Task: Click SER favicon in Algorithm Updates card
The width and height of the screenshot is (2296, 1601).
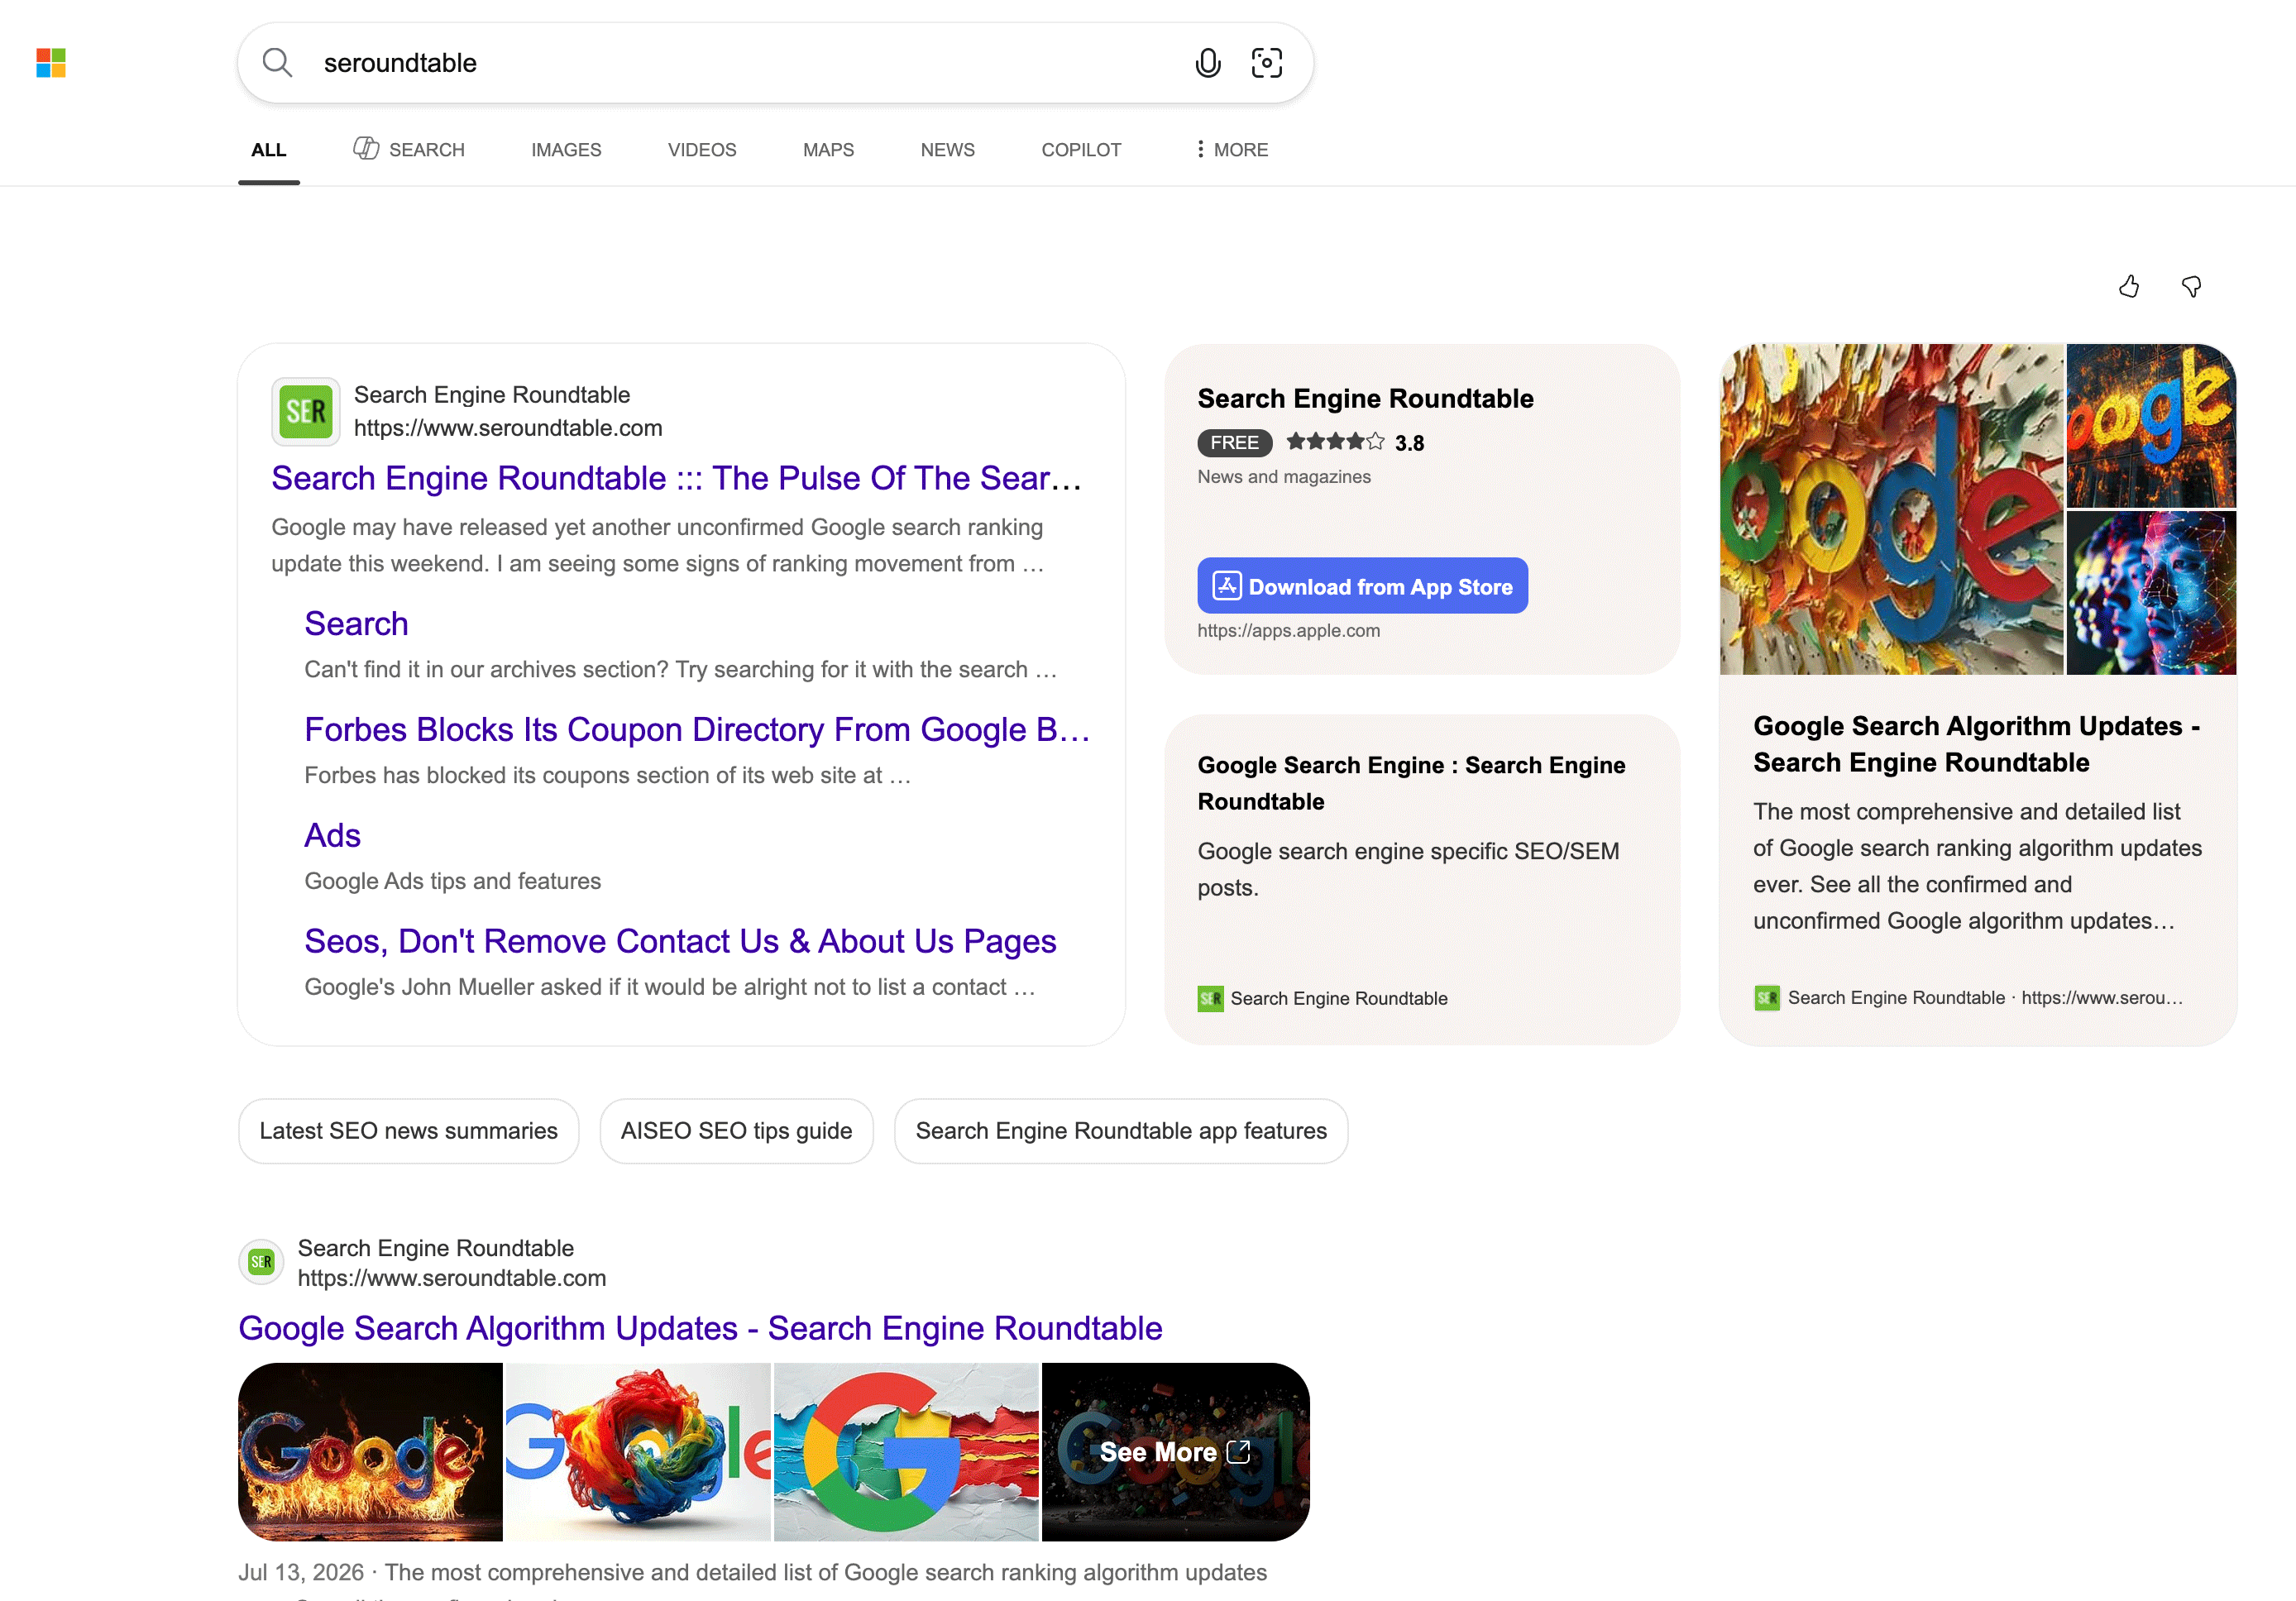Action: tap(1767, 997)
